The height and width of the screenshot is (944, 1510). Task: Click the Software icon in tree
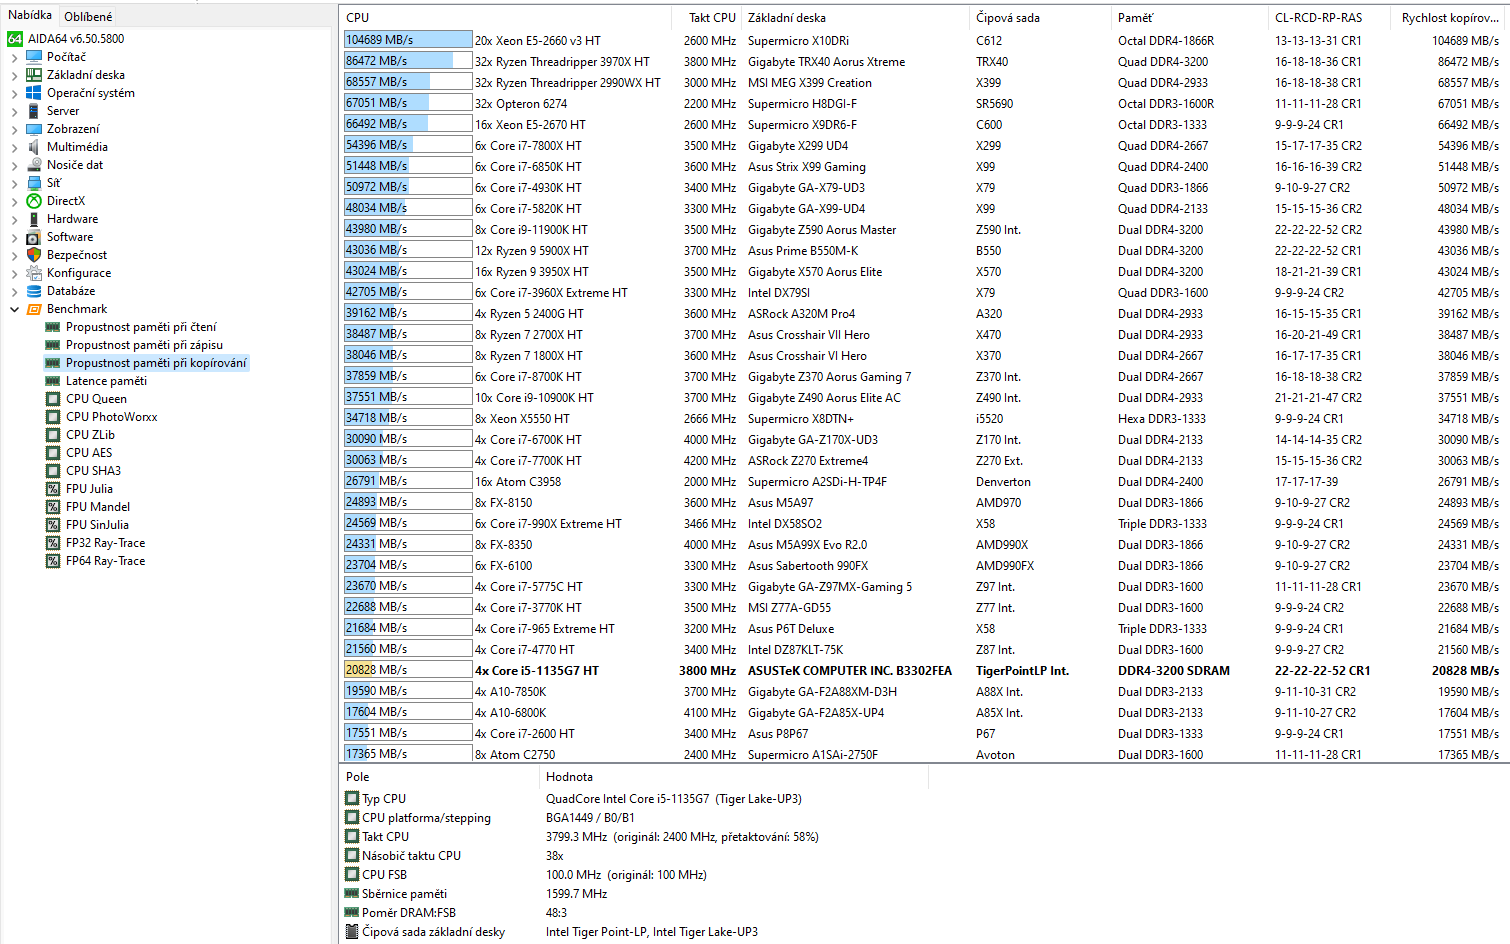tap(34, 237)
